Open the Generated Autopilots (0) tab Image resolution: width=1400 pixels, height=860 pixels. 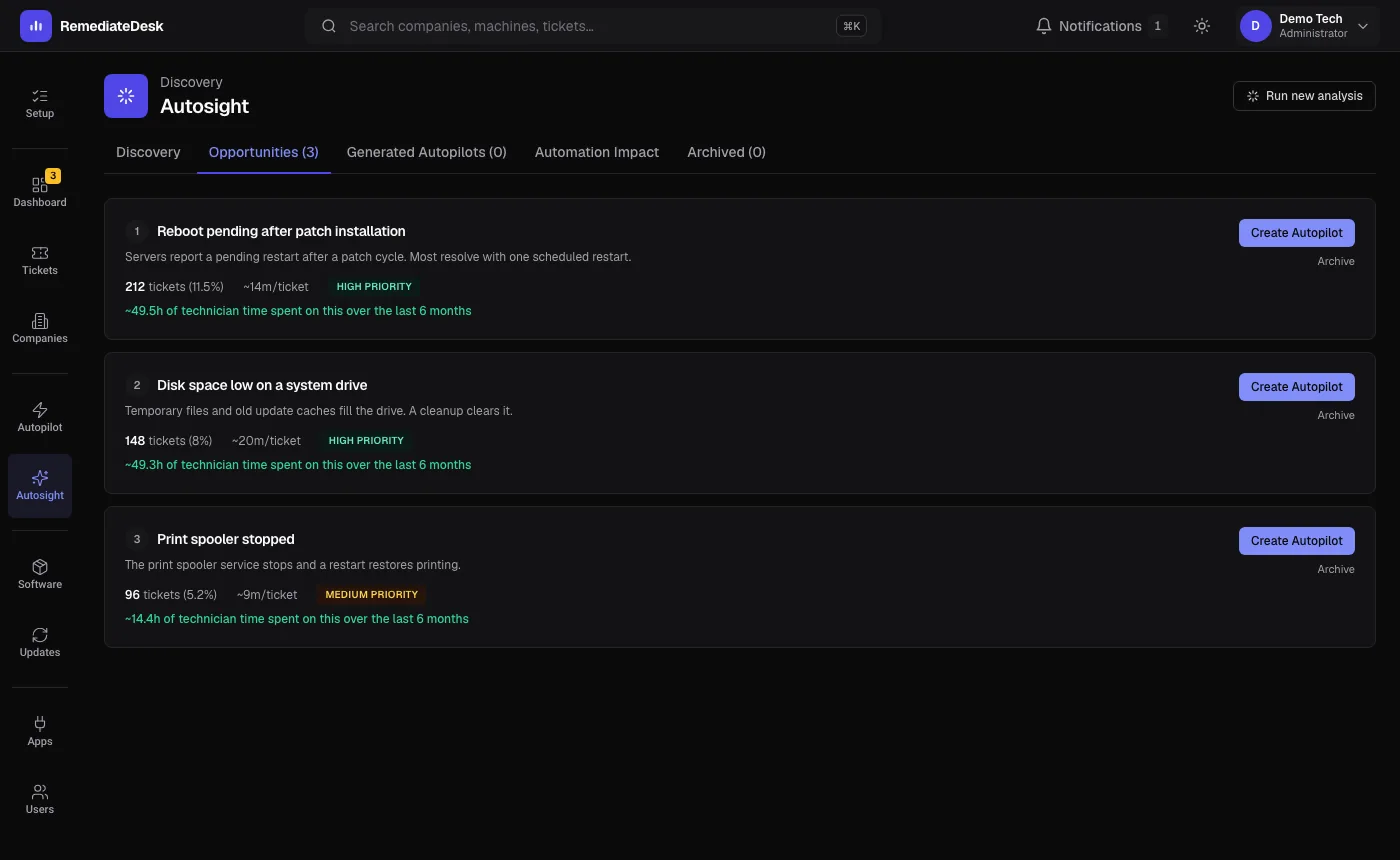(427, 152)
